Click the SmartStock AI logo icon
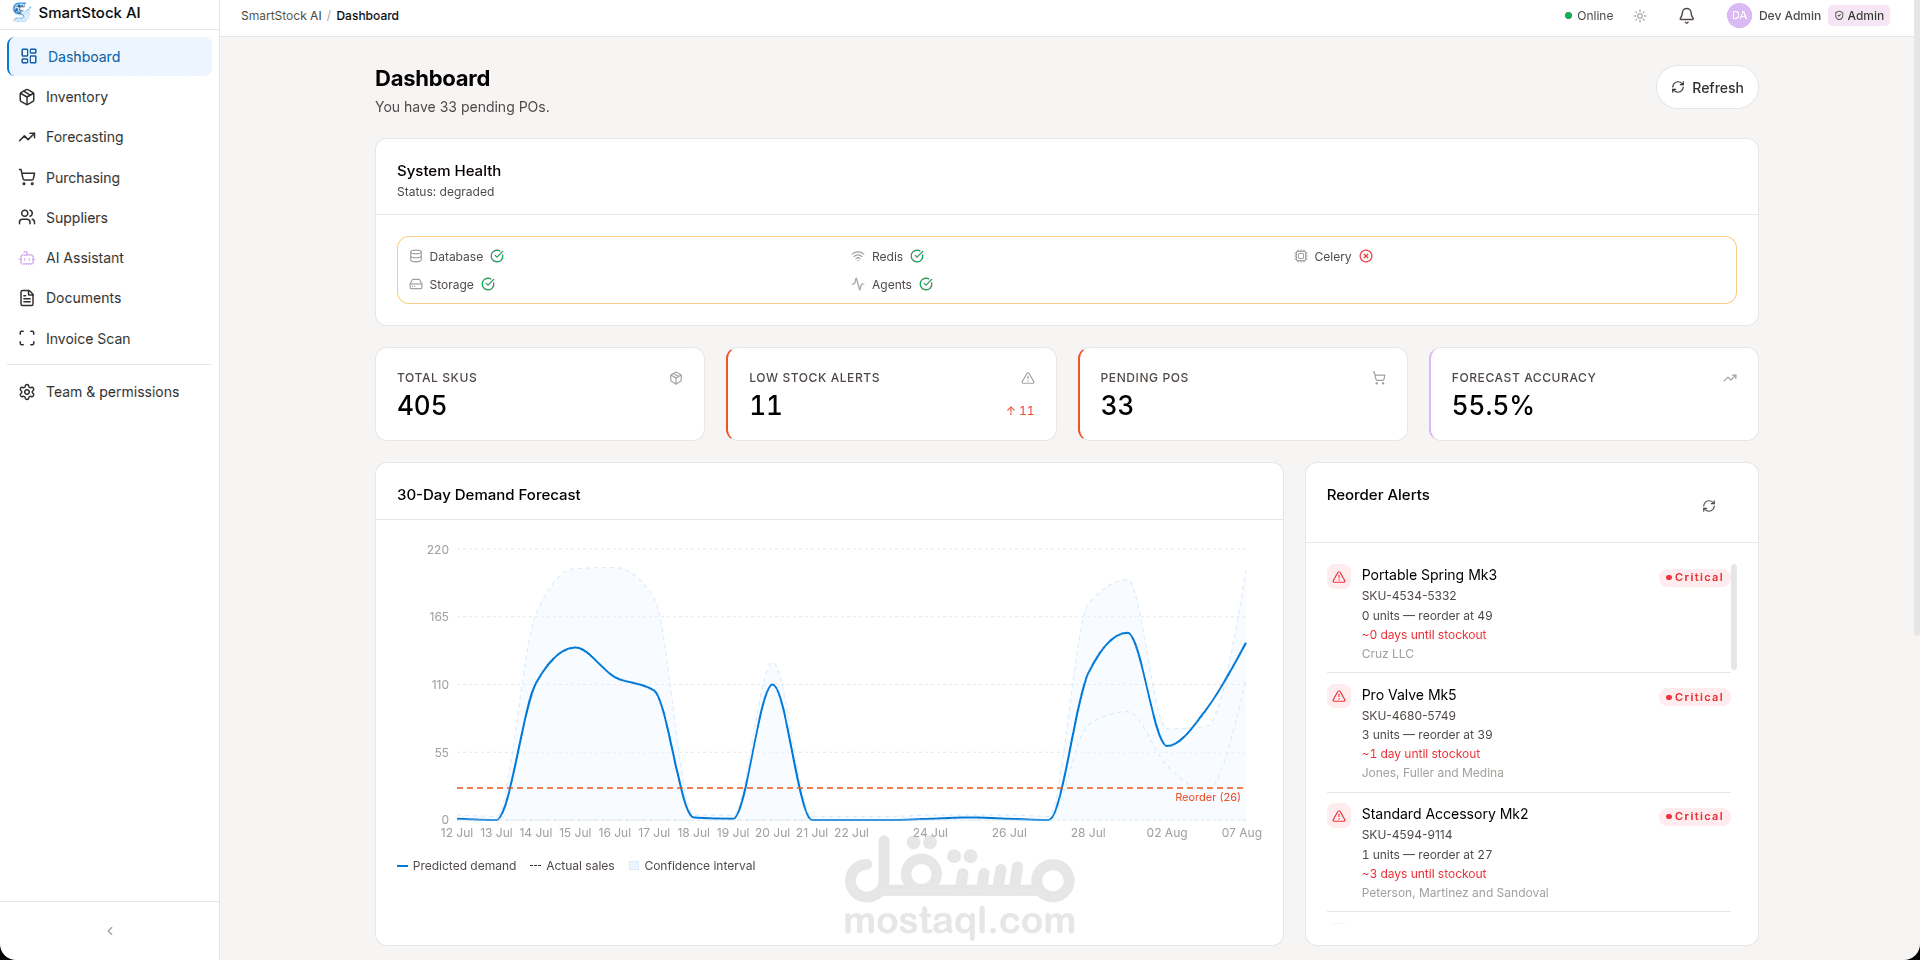Viewport: 1920px width, 960px height. (21, 12)
